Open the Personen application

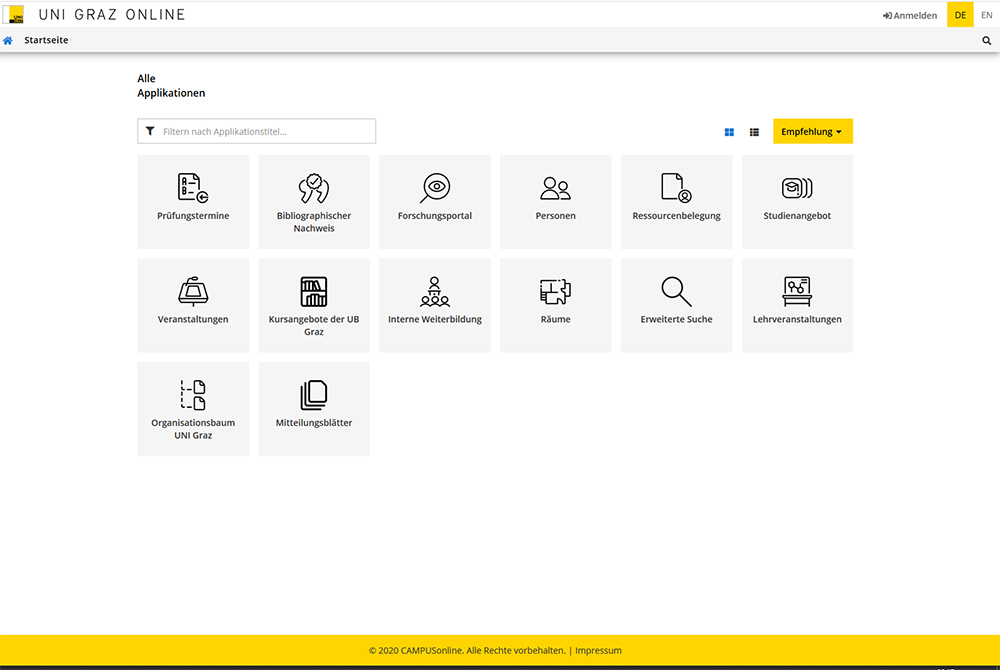(555, 201)
